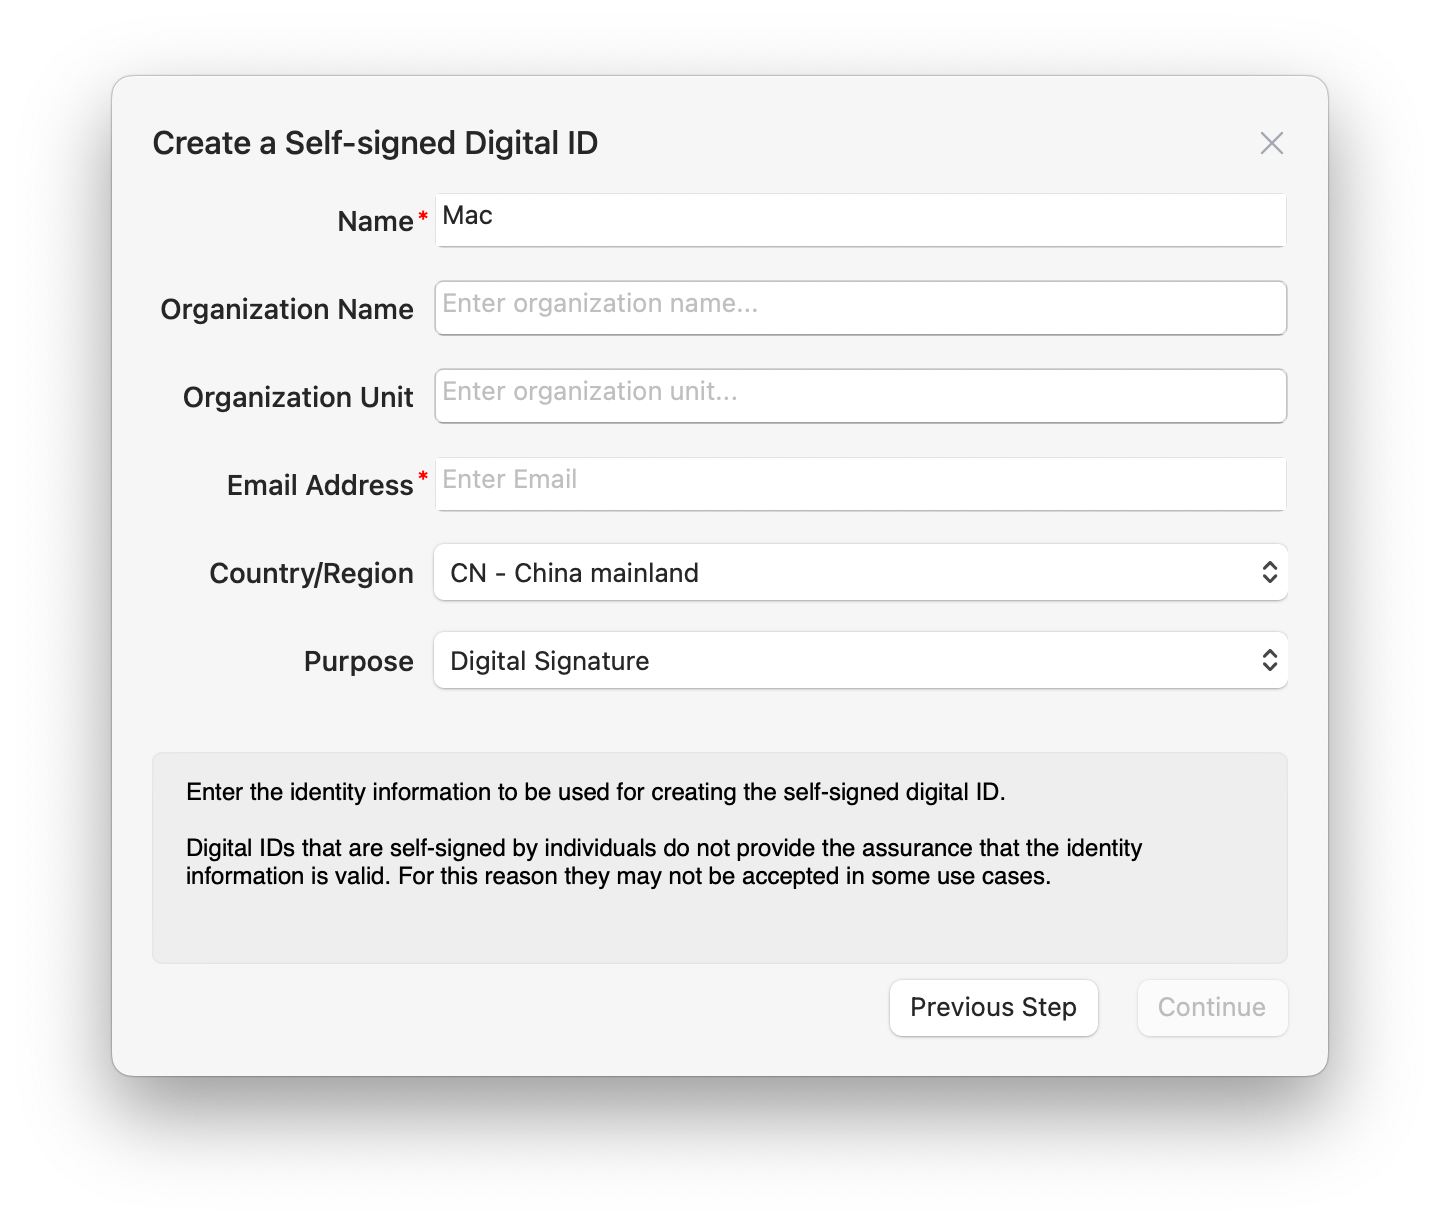This screenshot has width=1440, height=1224.
Task: Focus the Organization Name text field
Action: tap(860, 308)
